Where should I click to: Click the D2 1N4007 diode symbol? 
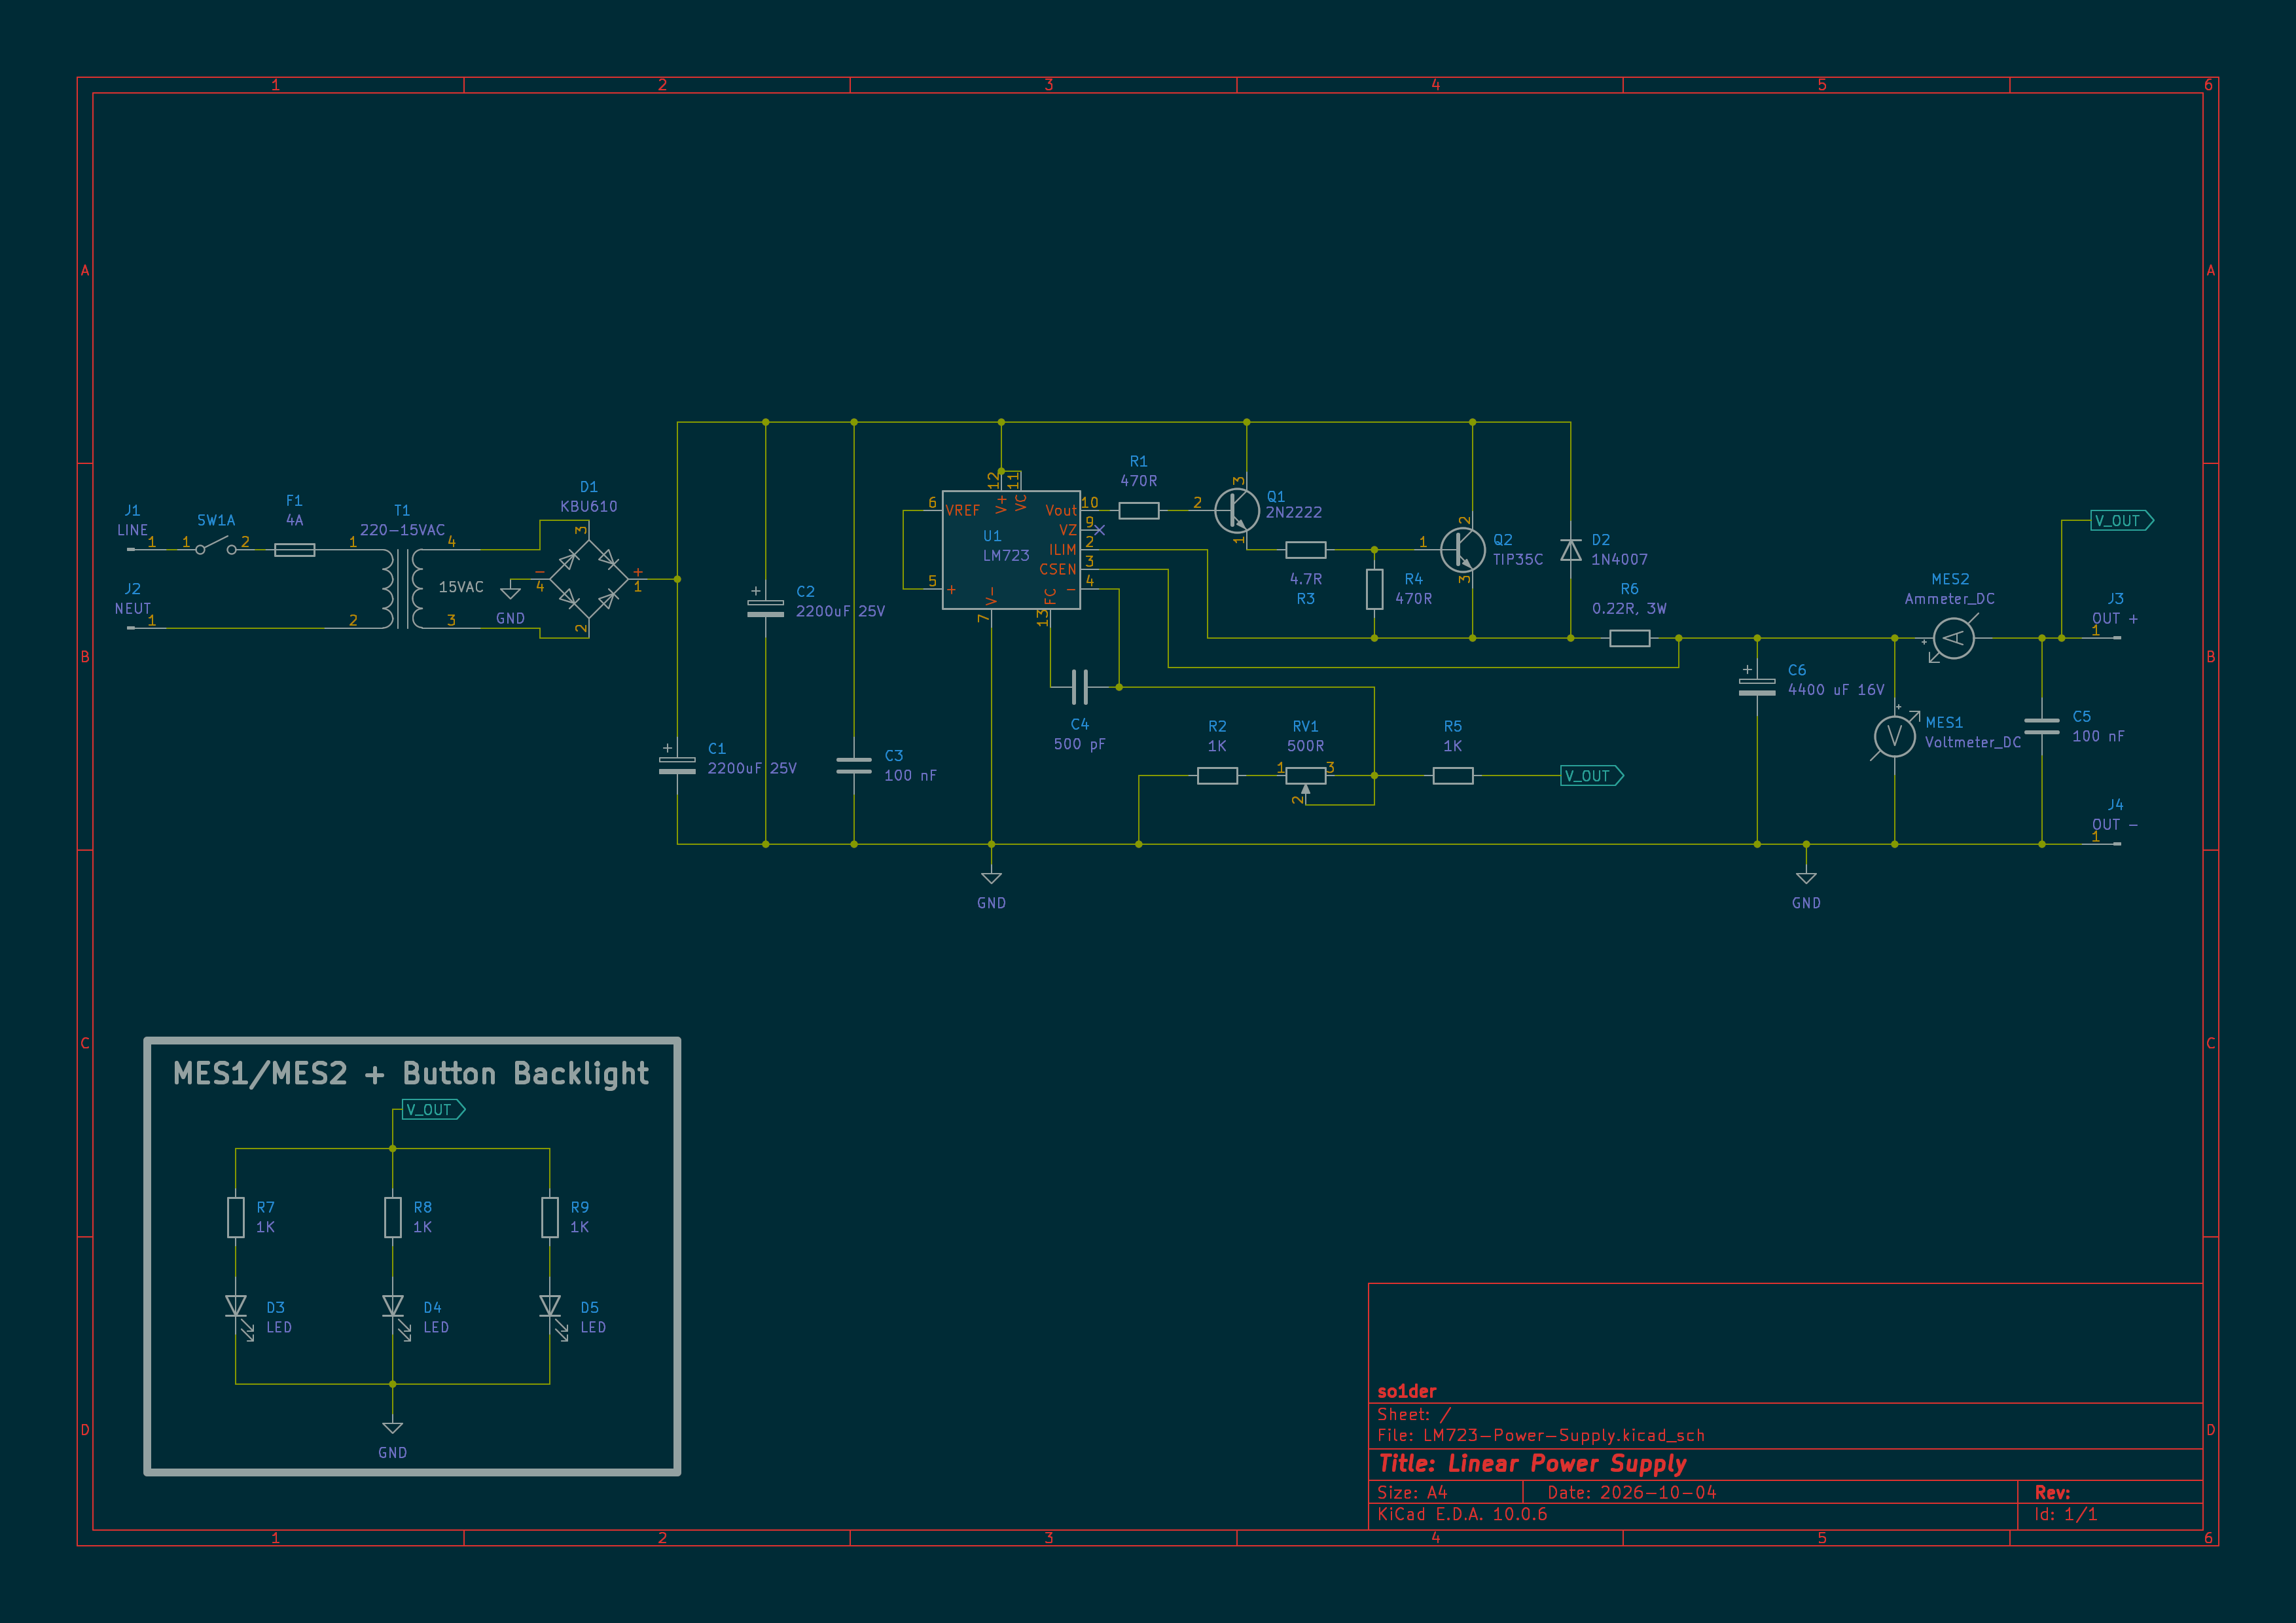(1570, 549)
